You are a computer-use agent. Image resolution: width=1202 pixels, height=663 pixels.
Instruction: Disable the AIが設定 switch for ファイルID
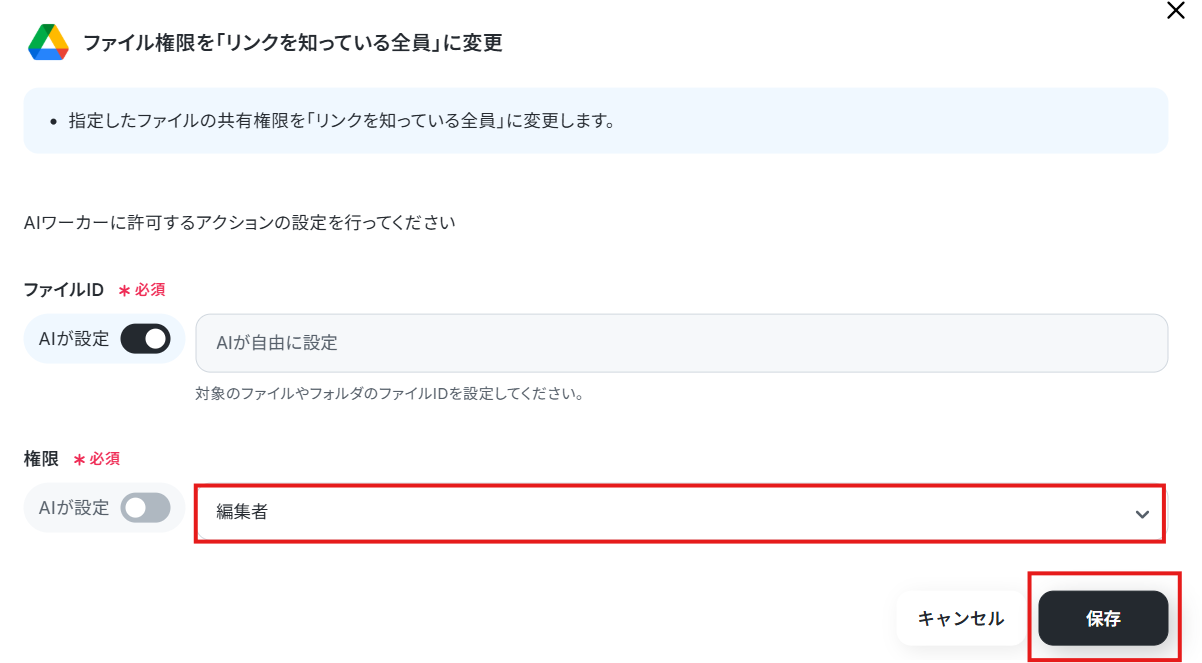click(x=146, y=339)
